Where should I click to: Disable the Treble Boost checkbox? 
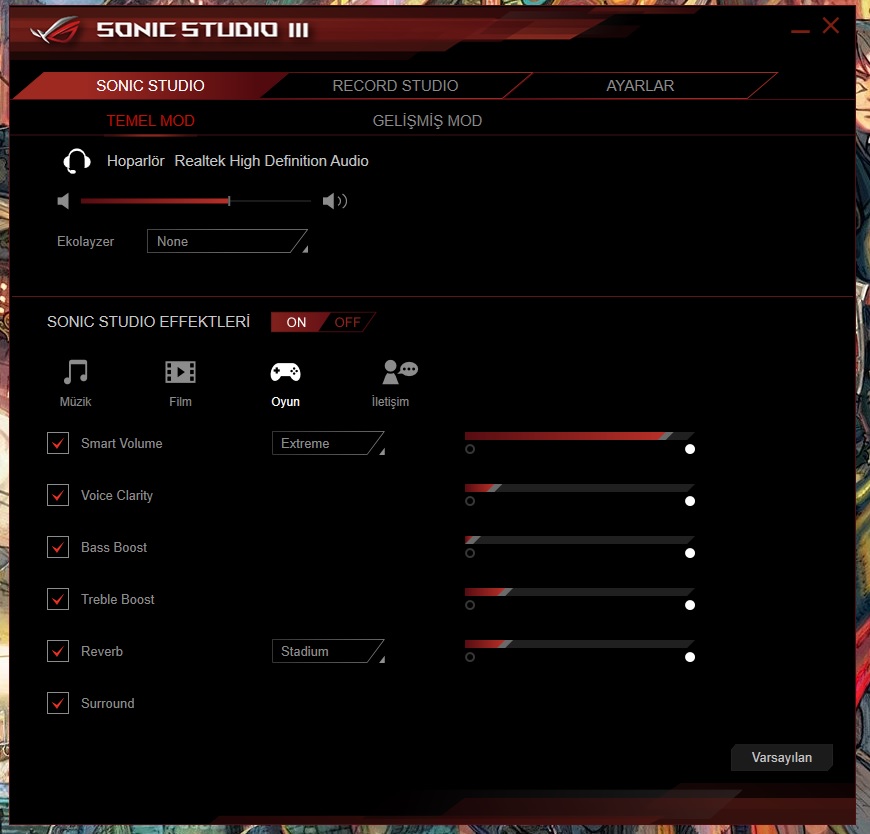tap(58, 599)
